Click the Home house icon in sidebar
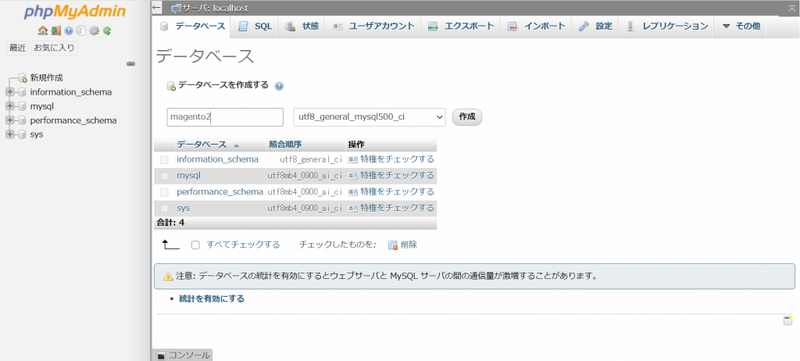Screen dimensions: 800x361 pos(42,31)
